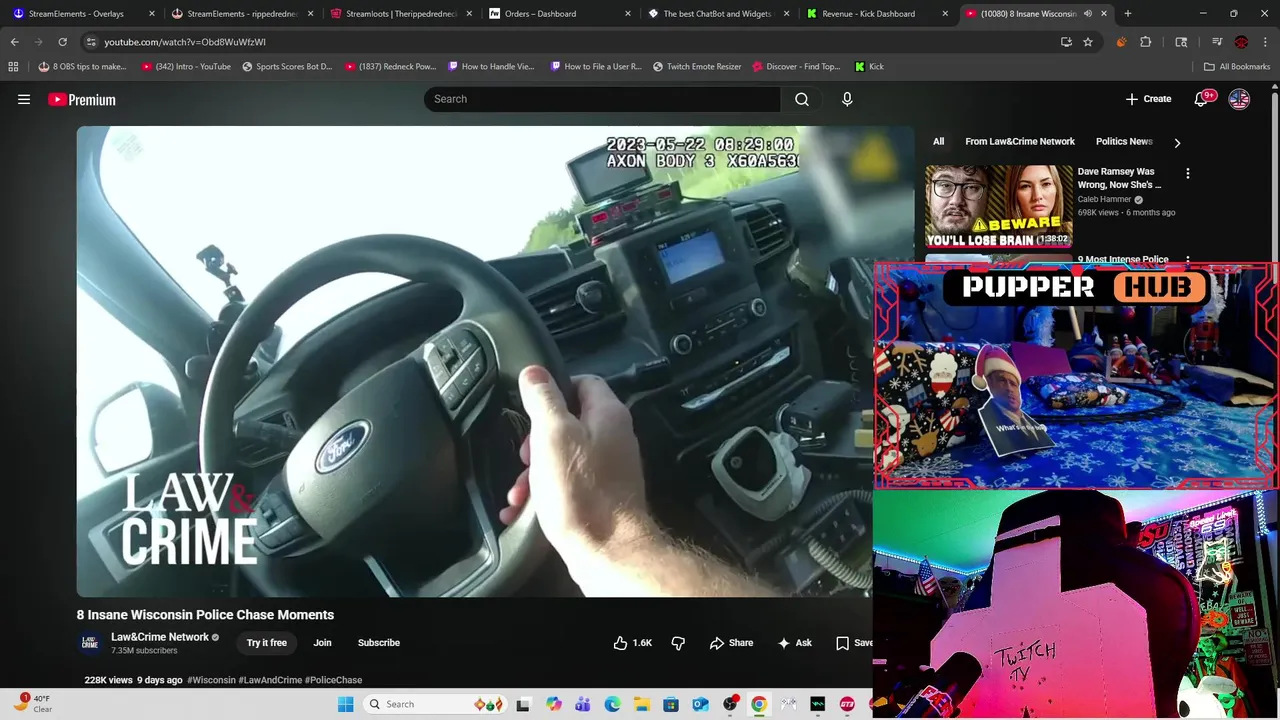The height and width of the screenshot is (720, 1280).
Task: View site information icon in address bar
Action: point(90,42)
